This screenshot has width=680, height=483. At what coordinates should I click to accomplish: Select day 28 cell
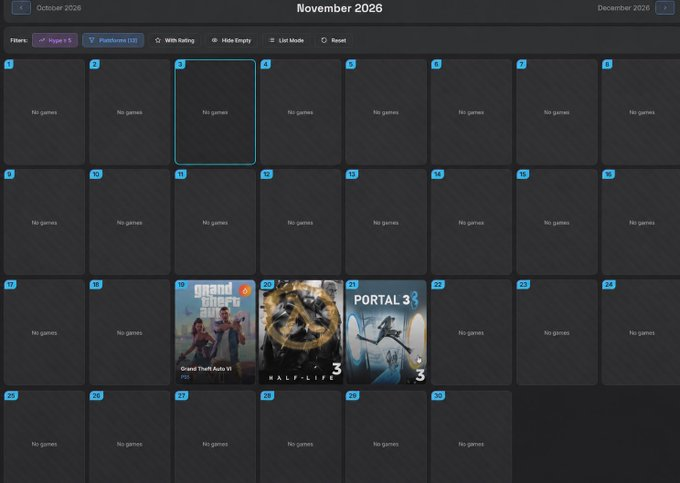click(x=301, y=437)
